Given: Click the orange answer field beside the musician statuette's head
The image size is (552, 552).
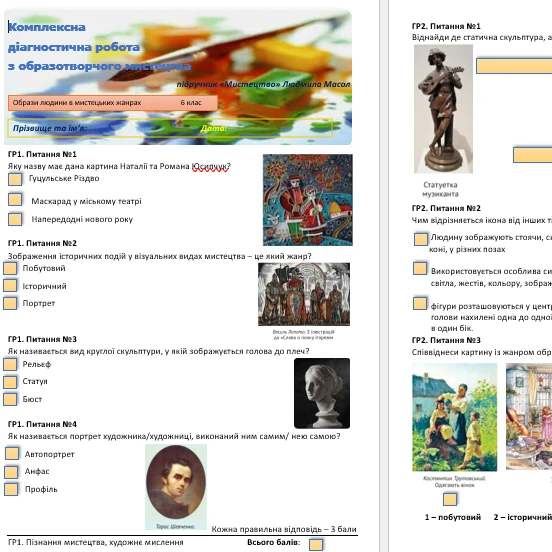Looking at the screenshot, I should tap(514, 66).
